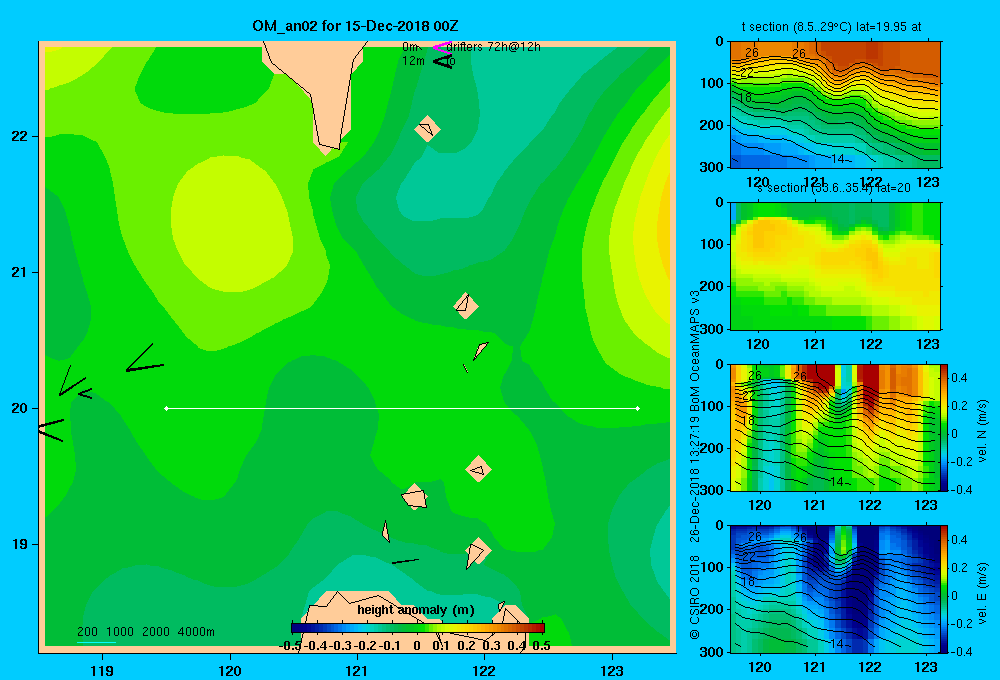Open the salinity 's section' plot panel
This screenshot has width=1000, height=680.
click(835, 266)
